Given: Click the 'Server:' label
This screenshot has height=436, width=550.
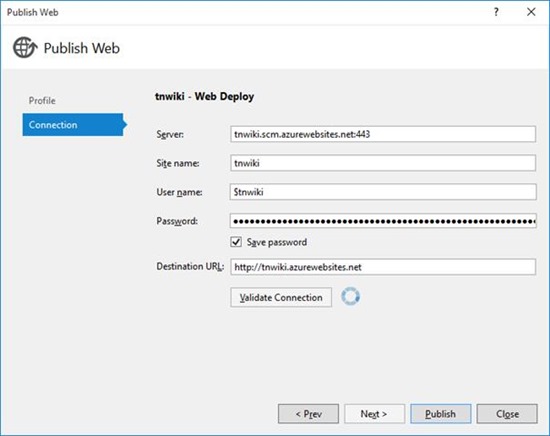Looking at the screenshot, I should pos(170,134).
